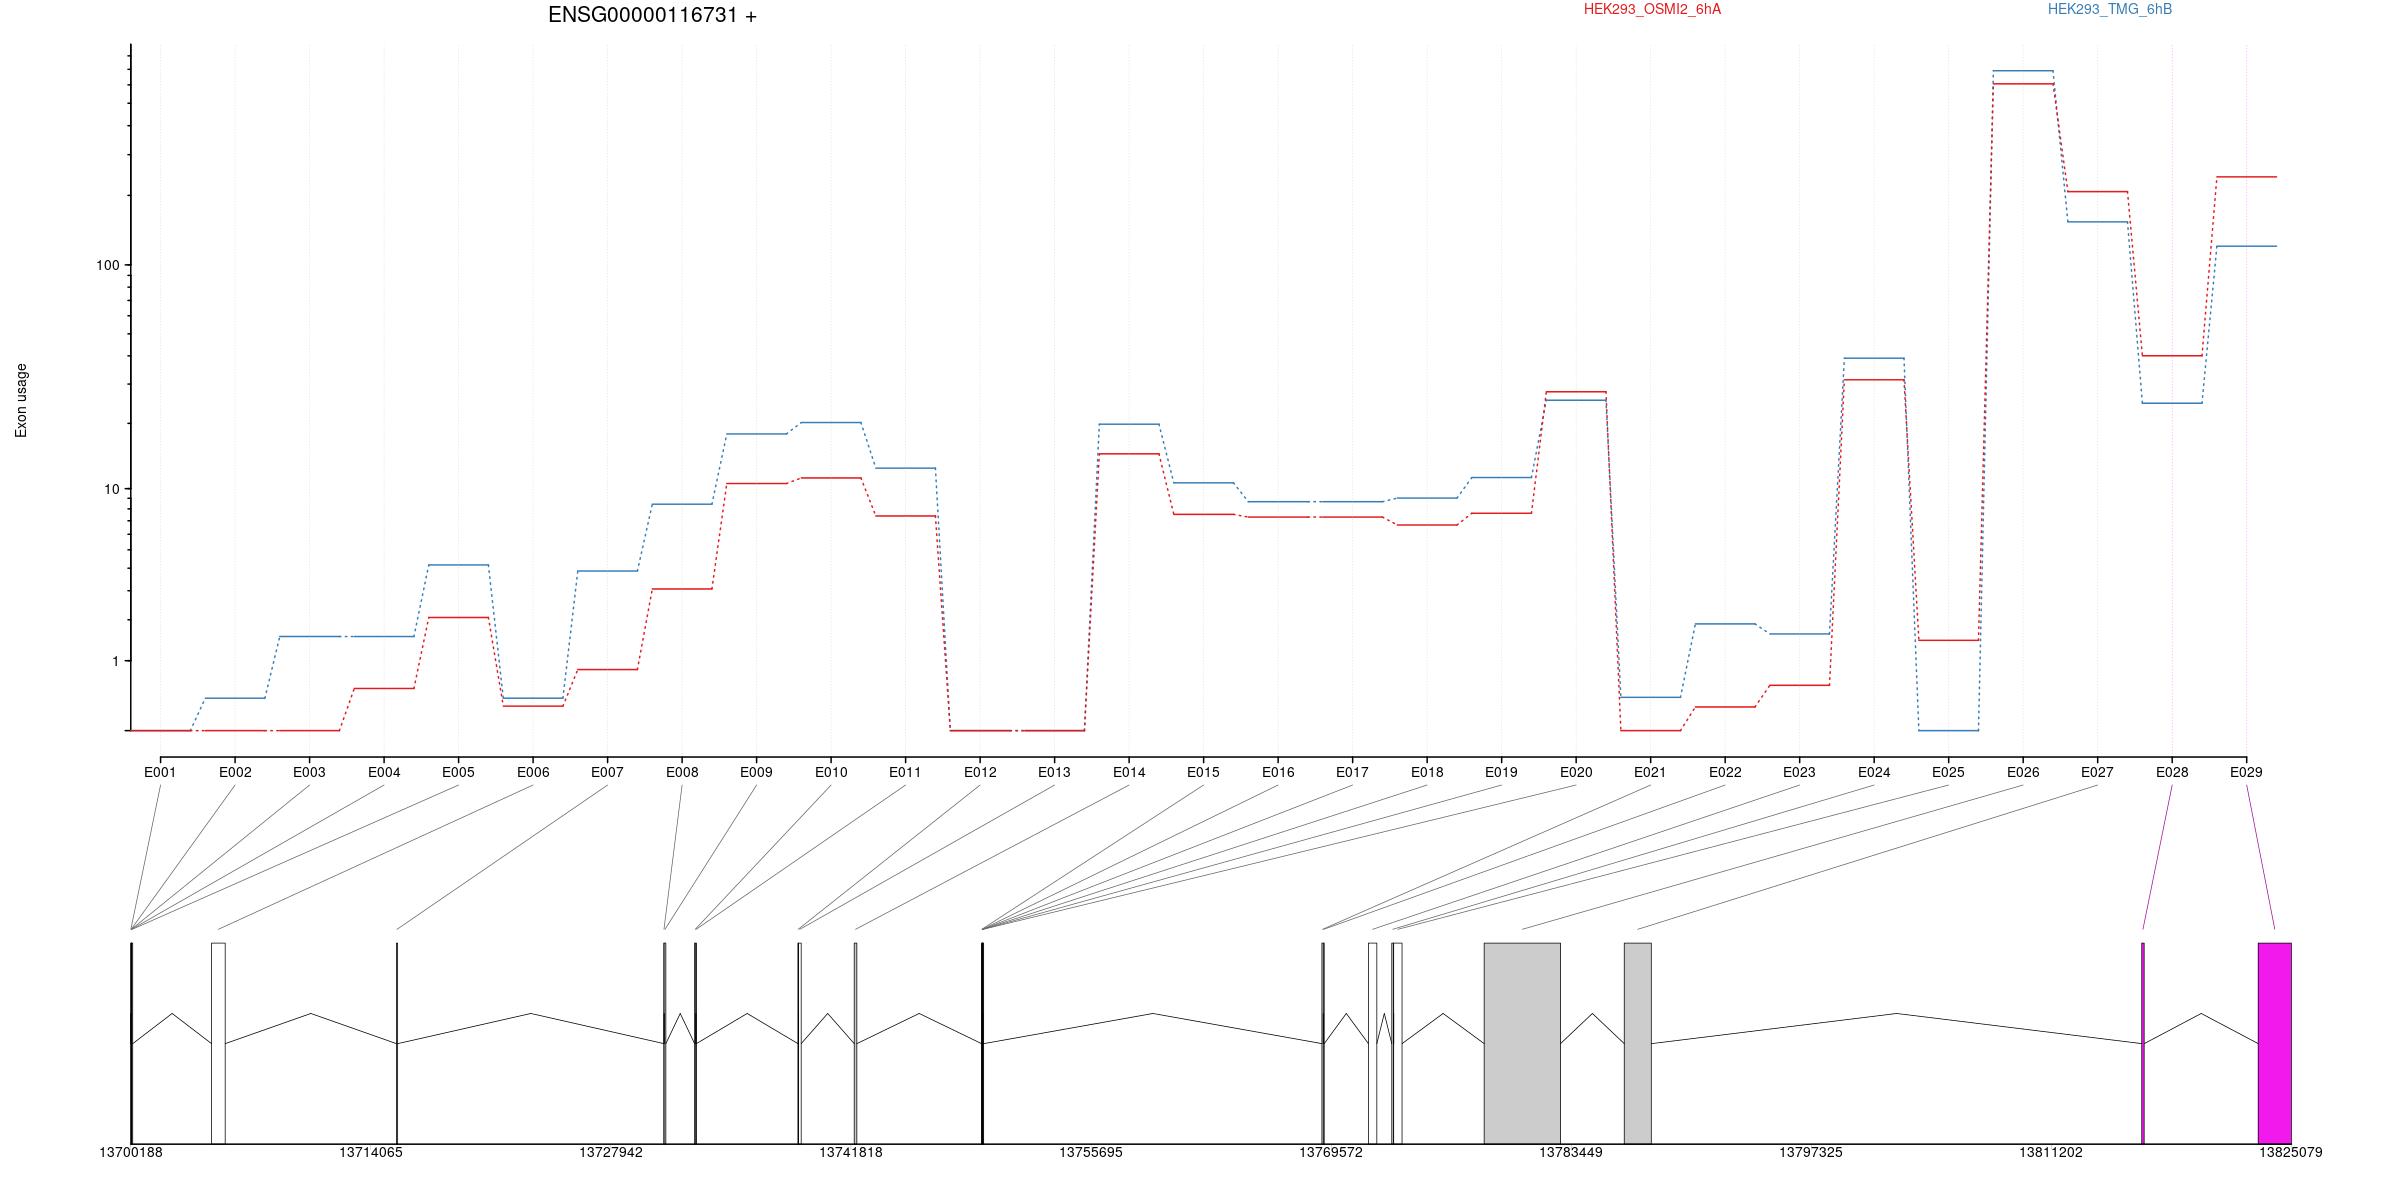This screenshot has width=2400, height=1200.
Task: Click exon label E012
Action: point(980,772)
